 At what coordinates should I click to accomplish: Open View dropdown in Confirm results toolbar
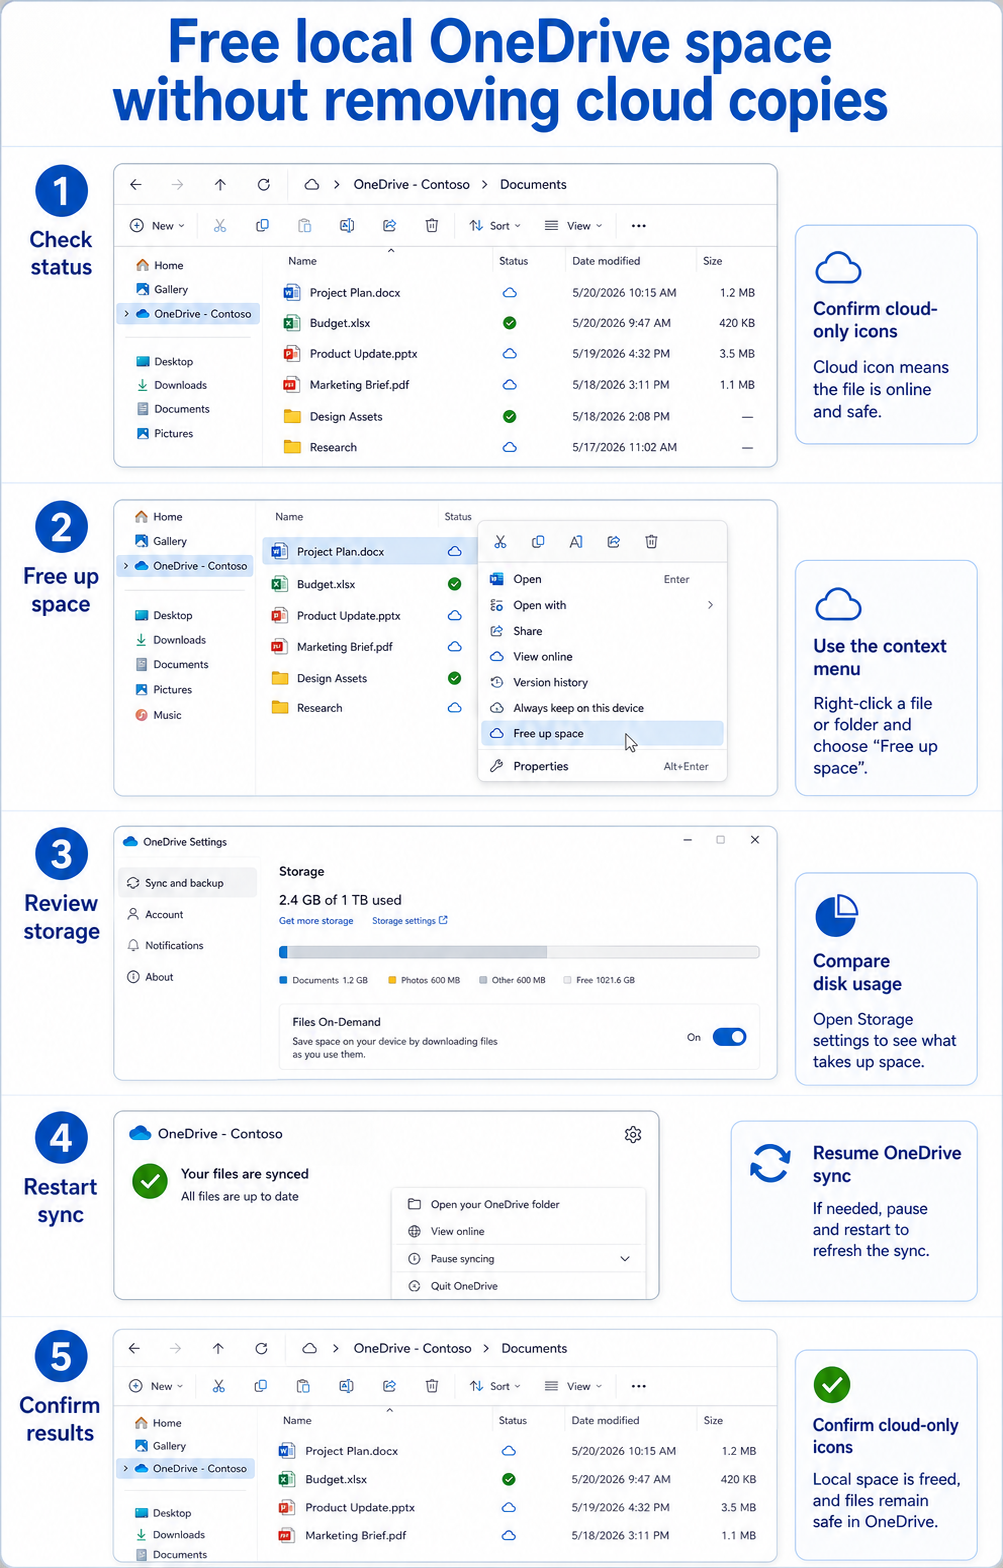click(573, 1386)
